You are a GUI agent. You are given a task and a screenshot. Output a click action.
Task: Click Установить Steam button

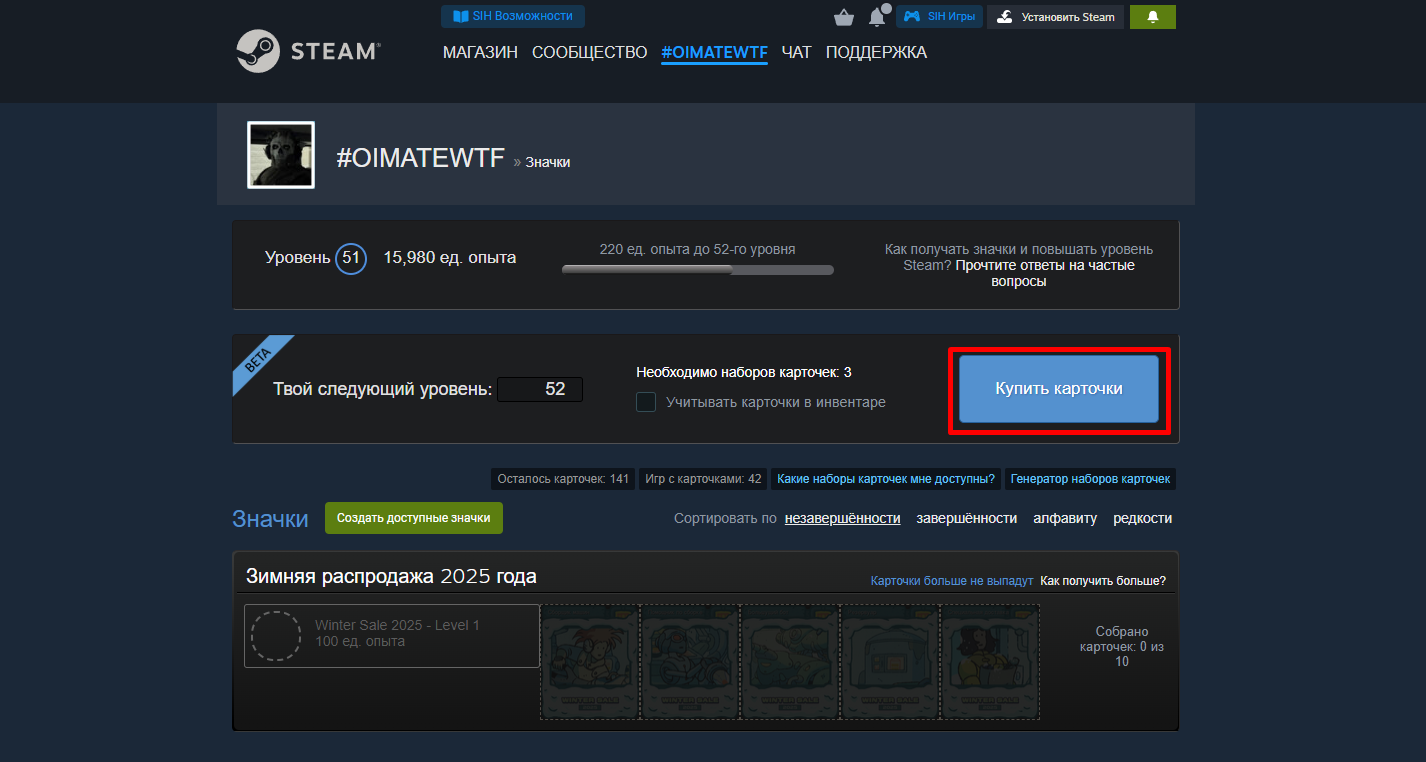[x=1056, y=17]
